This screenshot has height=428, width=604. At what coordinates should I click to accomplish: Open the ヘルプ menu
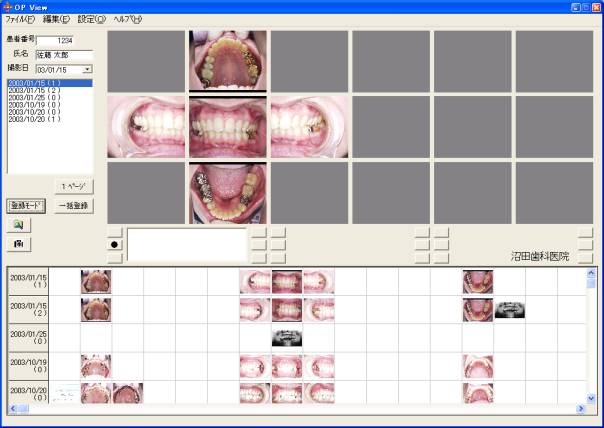coord(127,19)
